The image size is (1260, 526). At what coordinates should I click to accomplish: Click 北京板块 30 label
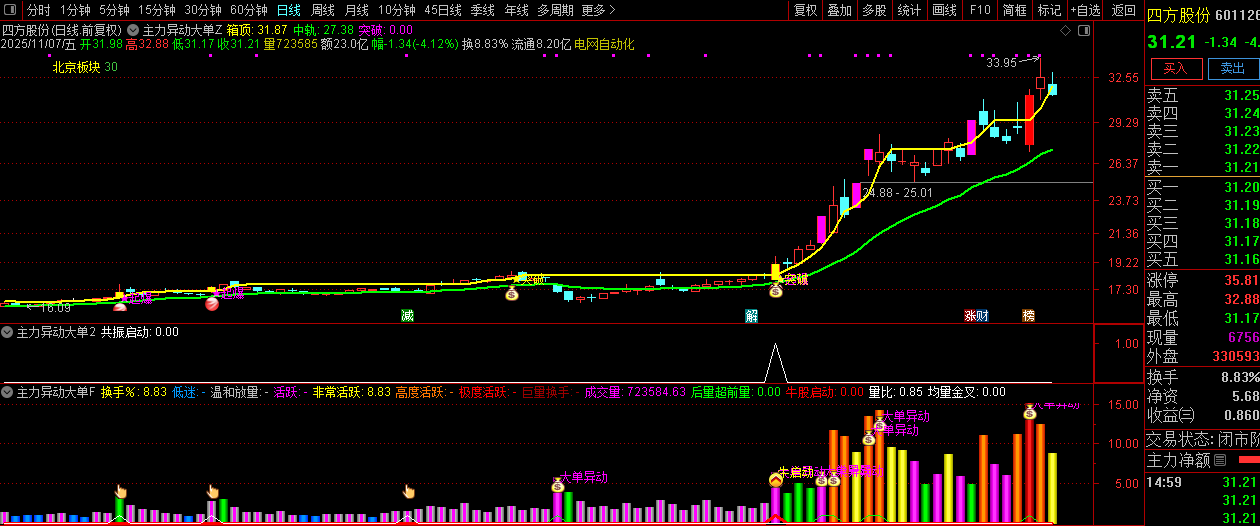pos(85,67)
